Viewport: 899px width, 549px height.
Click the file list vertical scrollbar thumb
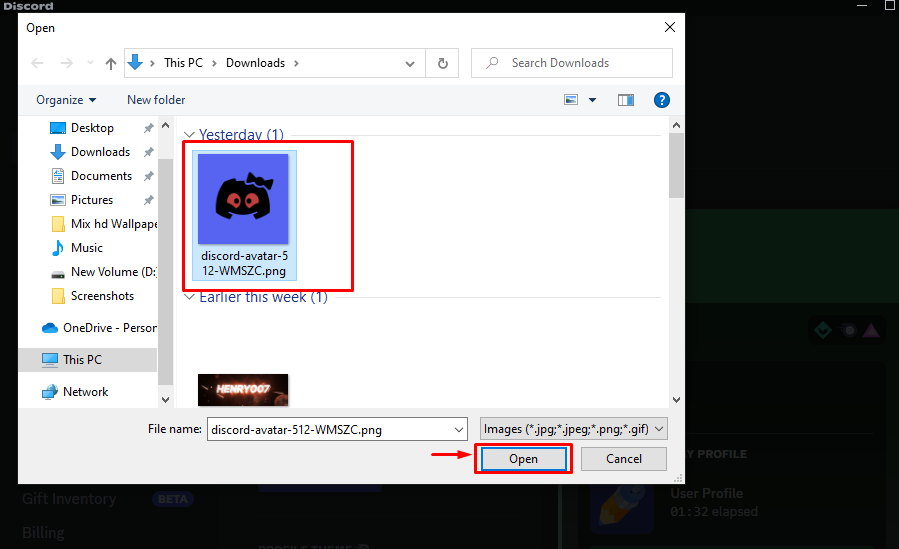pyautogui.click(x=677, y=166)
